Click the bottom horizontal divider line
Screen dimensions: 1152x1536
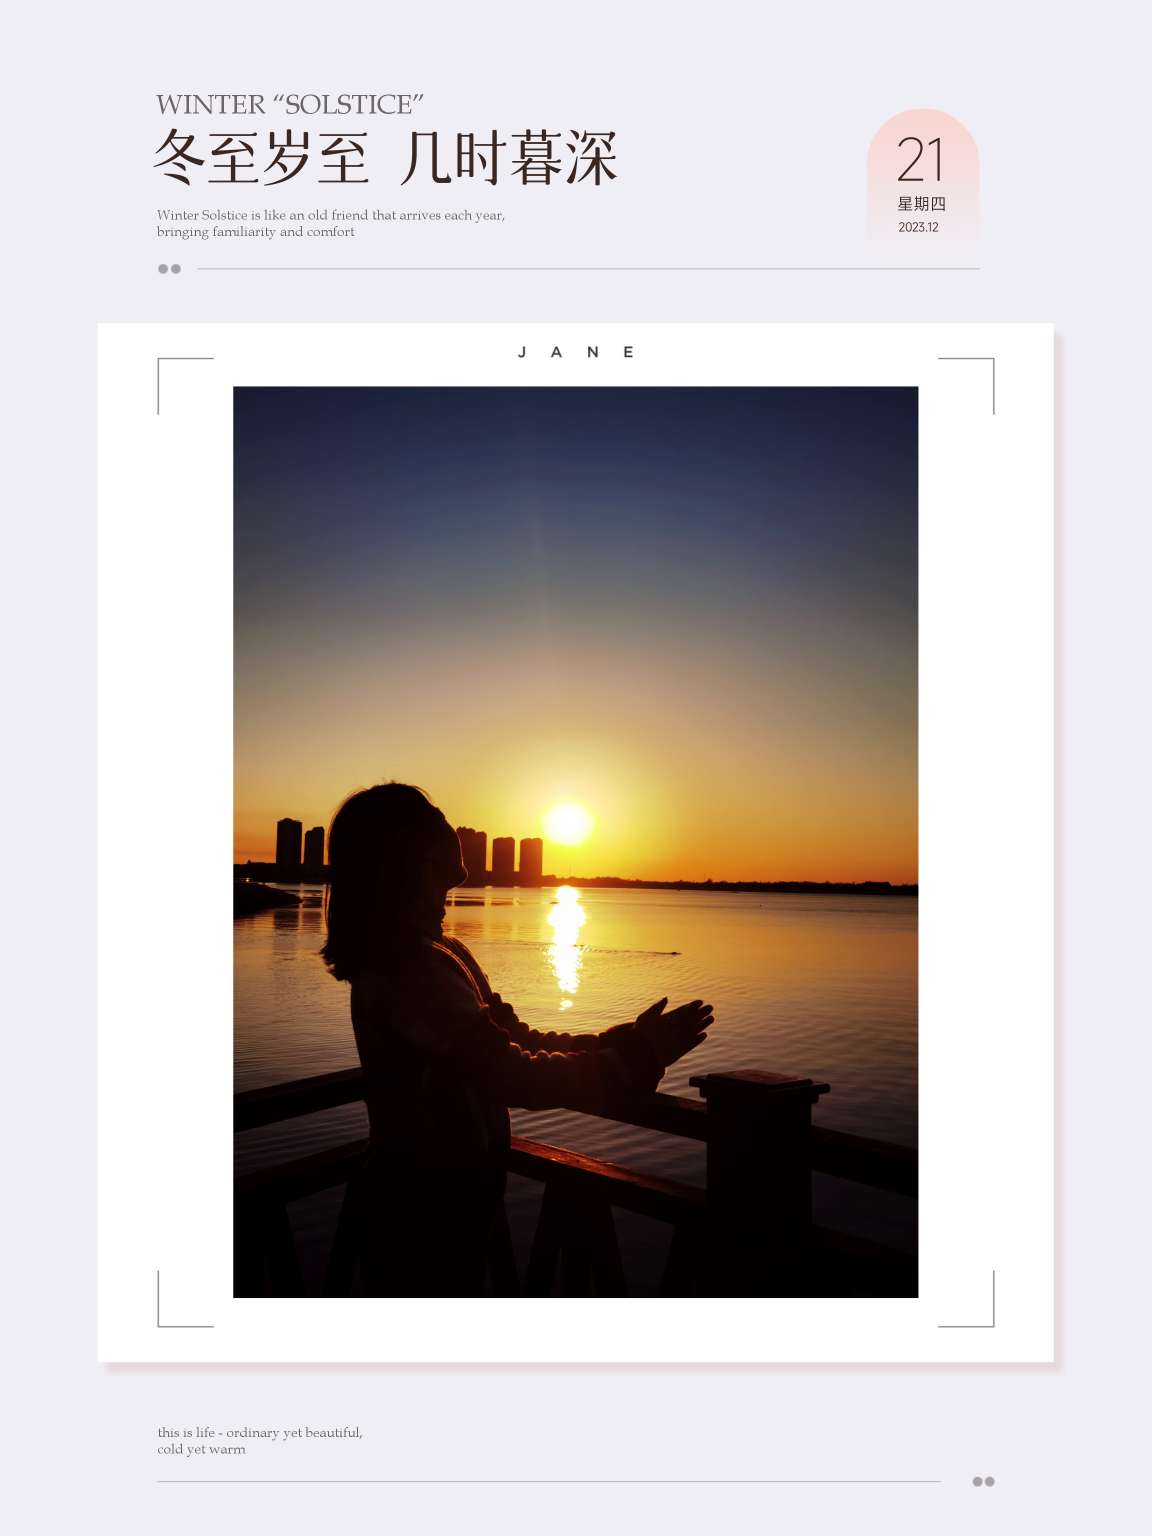(x=548, y=1482)
